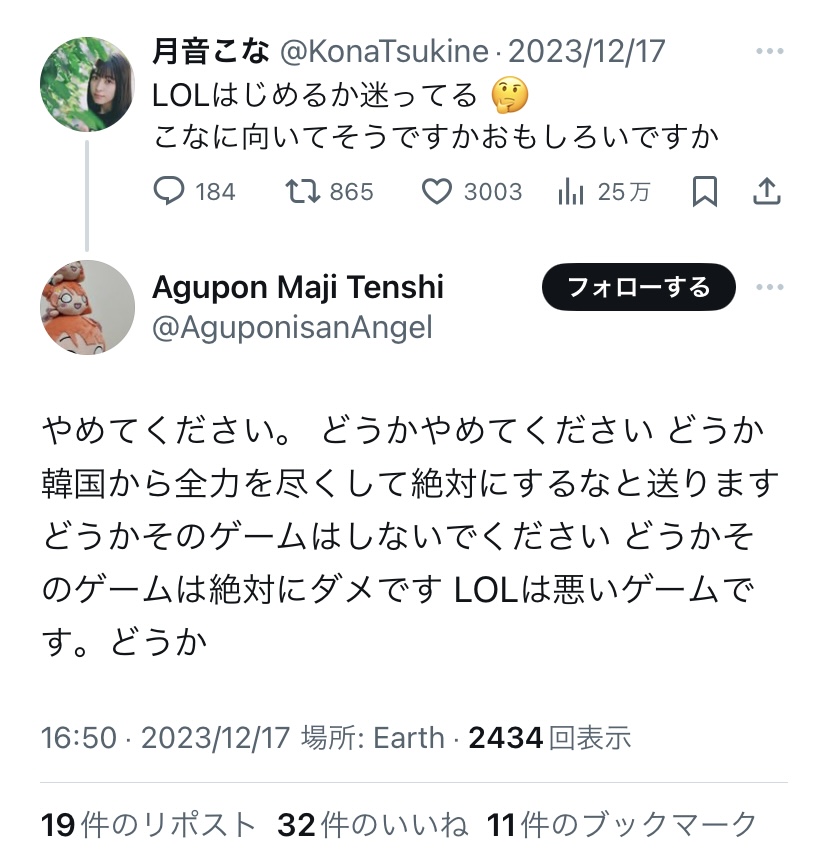
Task: Open Agupon Maji Tenshi's plush avatar
Action: (87, 308)
